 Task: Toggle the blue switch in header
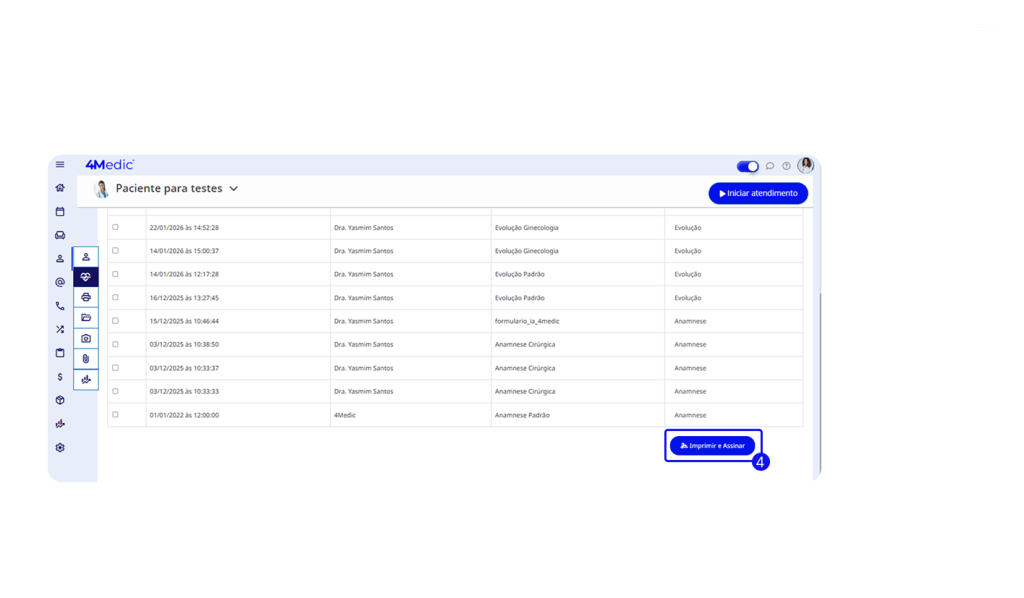747,166
